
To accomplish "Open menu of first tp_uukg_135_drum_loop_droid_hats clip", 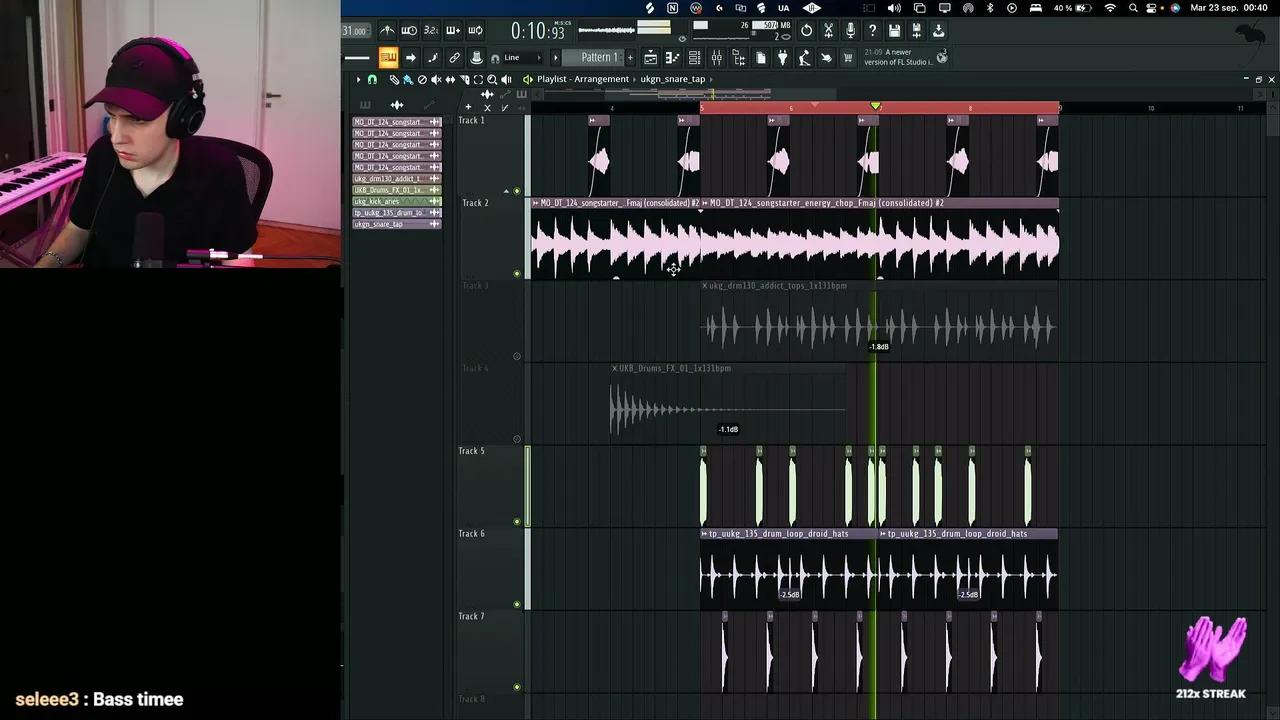I will click(x=704, y=534).
